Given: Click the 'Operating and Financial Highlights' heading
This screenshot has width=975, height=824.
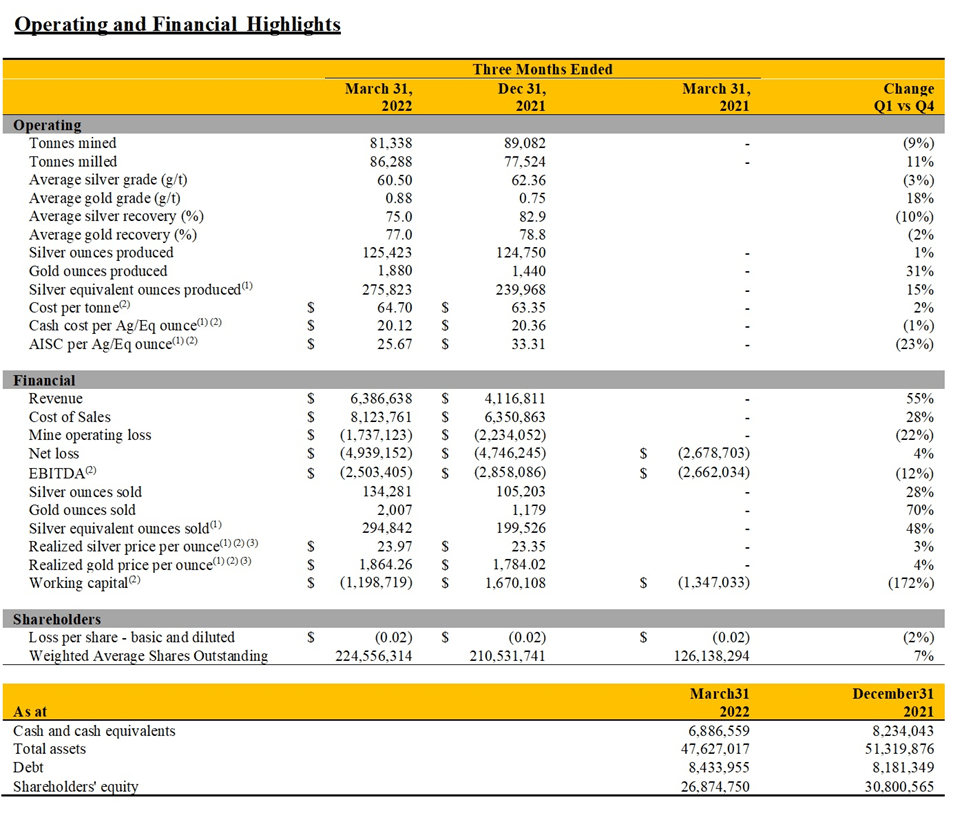Looking at the screenshot, I should 177,24.
